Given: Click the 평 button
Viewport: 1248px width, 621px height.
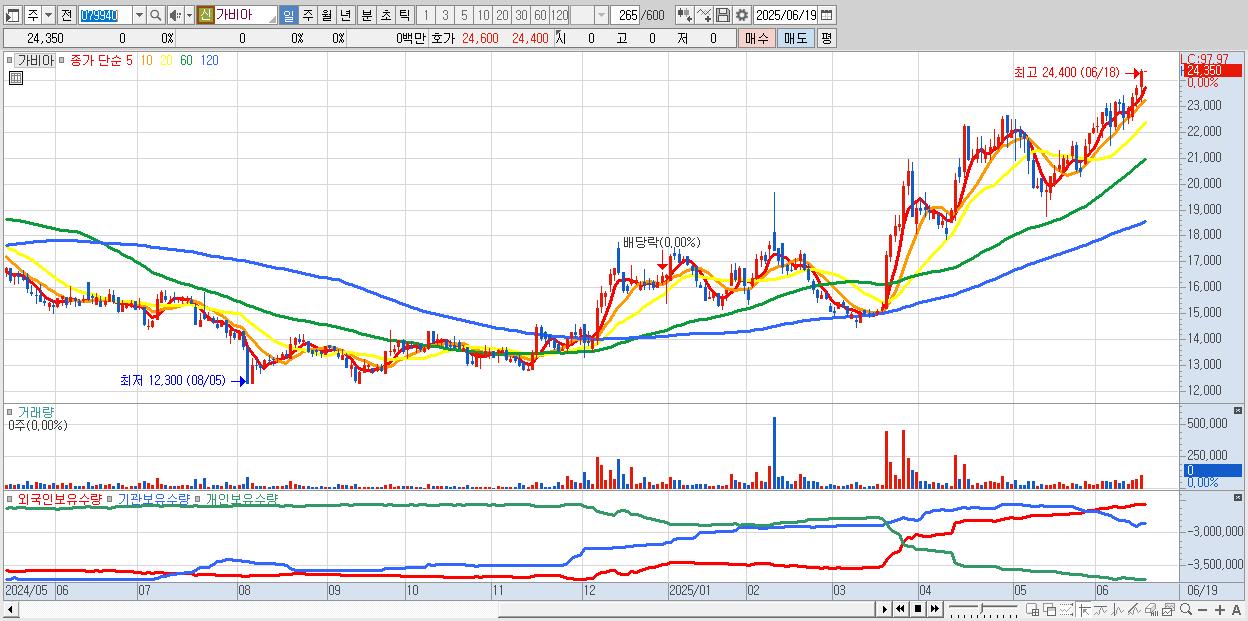Looking at the screenshot, I should click(x=826, y=38).
